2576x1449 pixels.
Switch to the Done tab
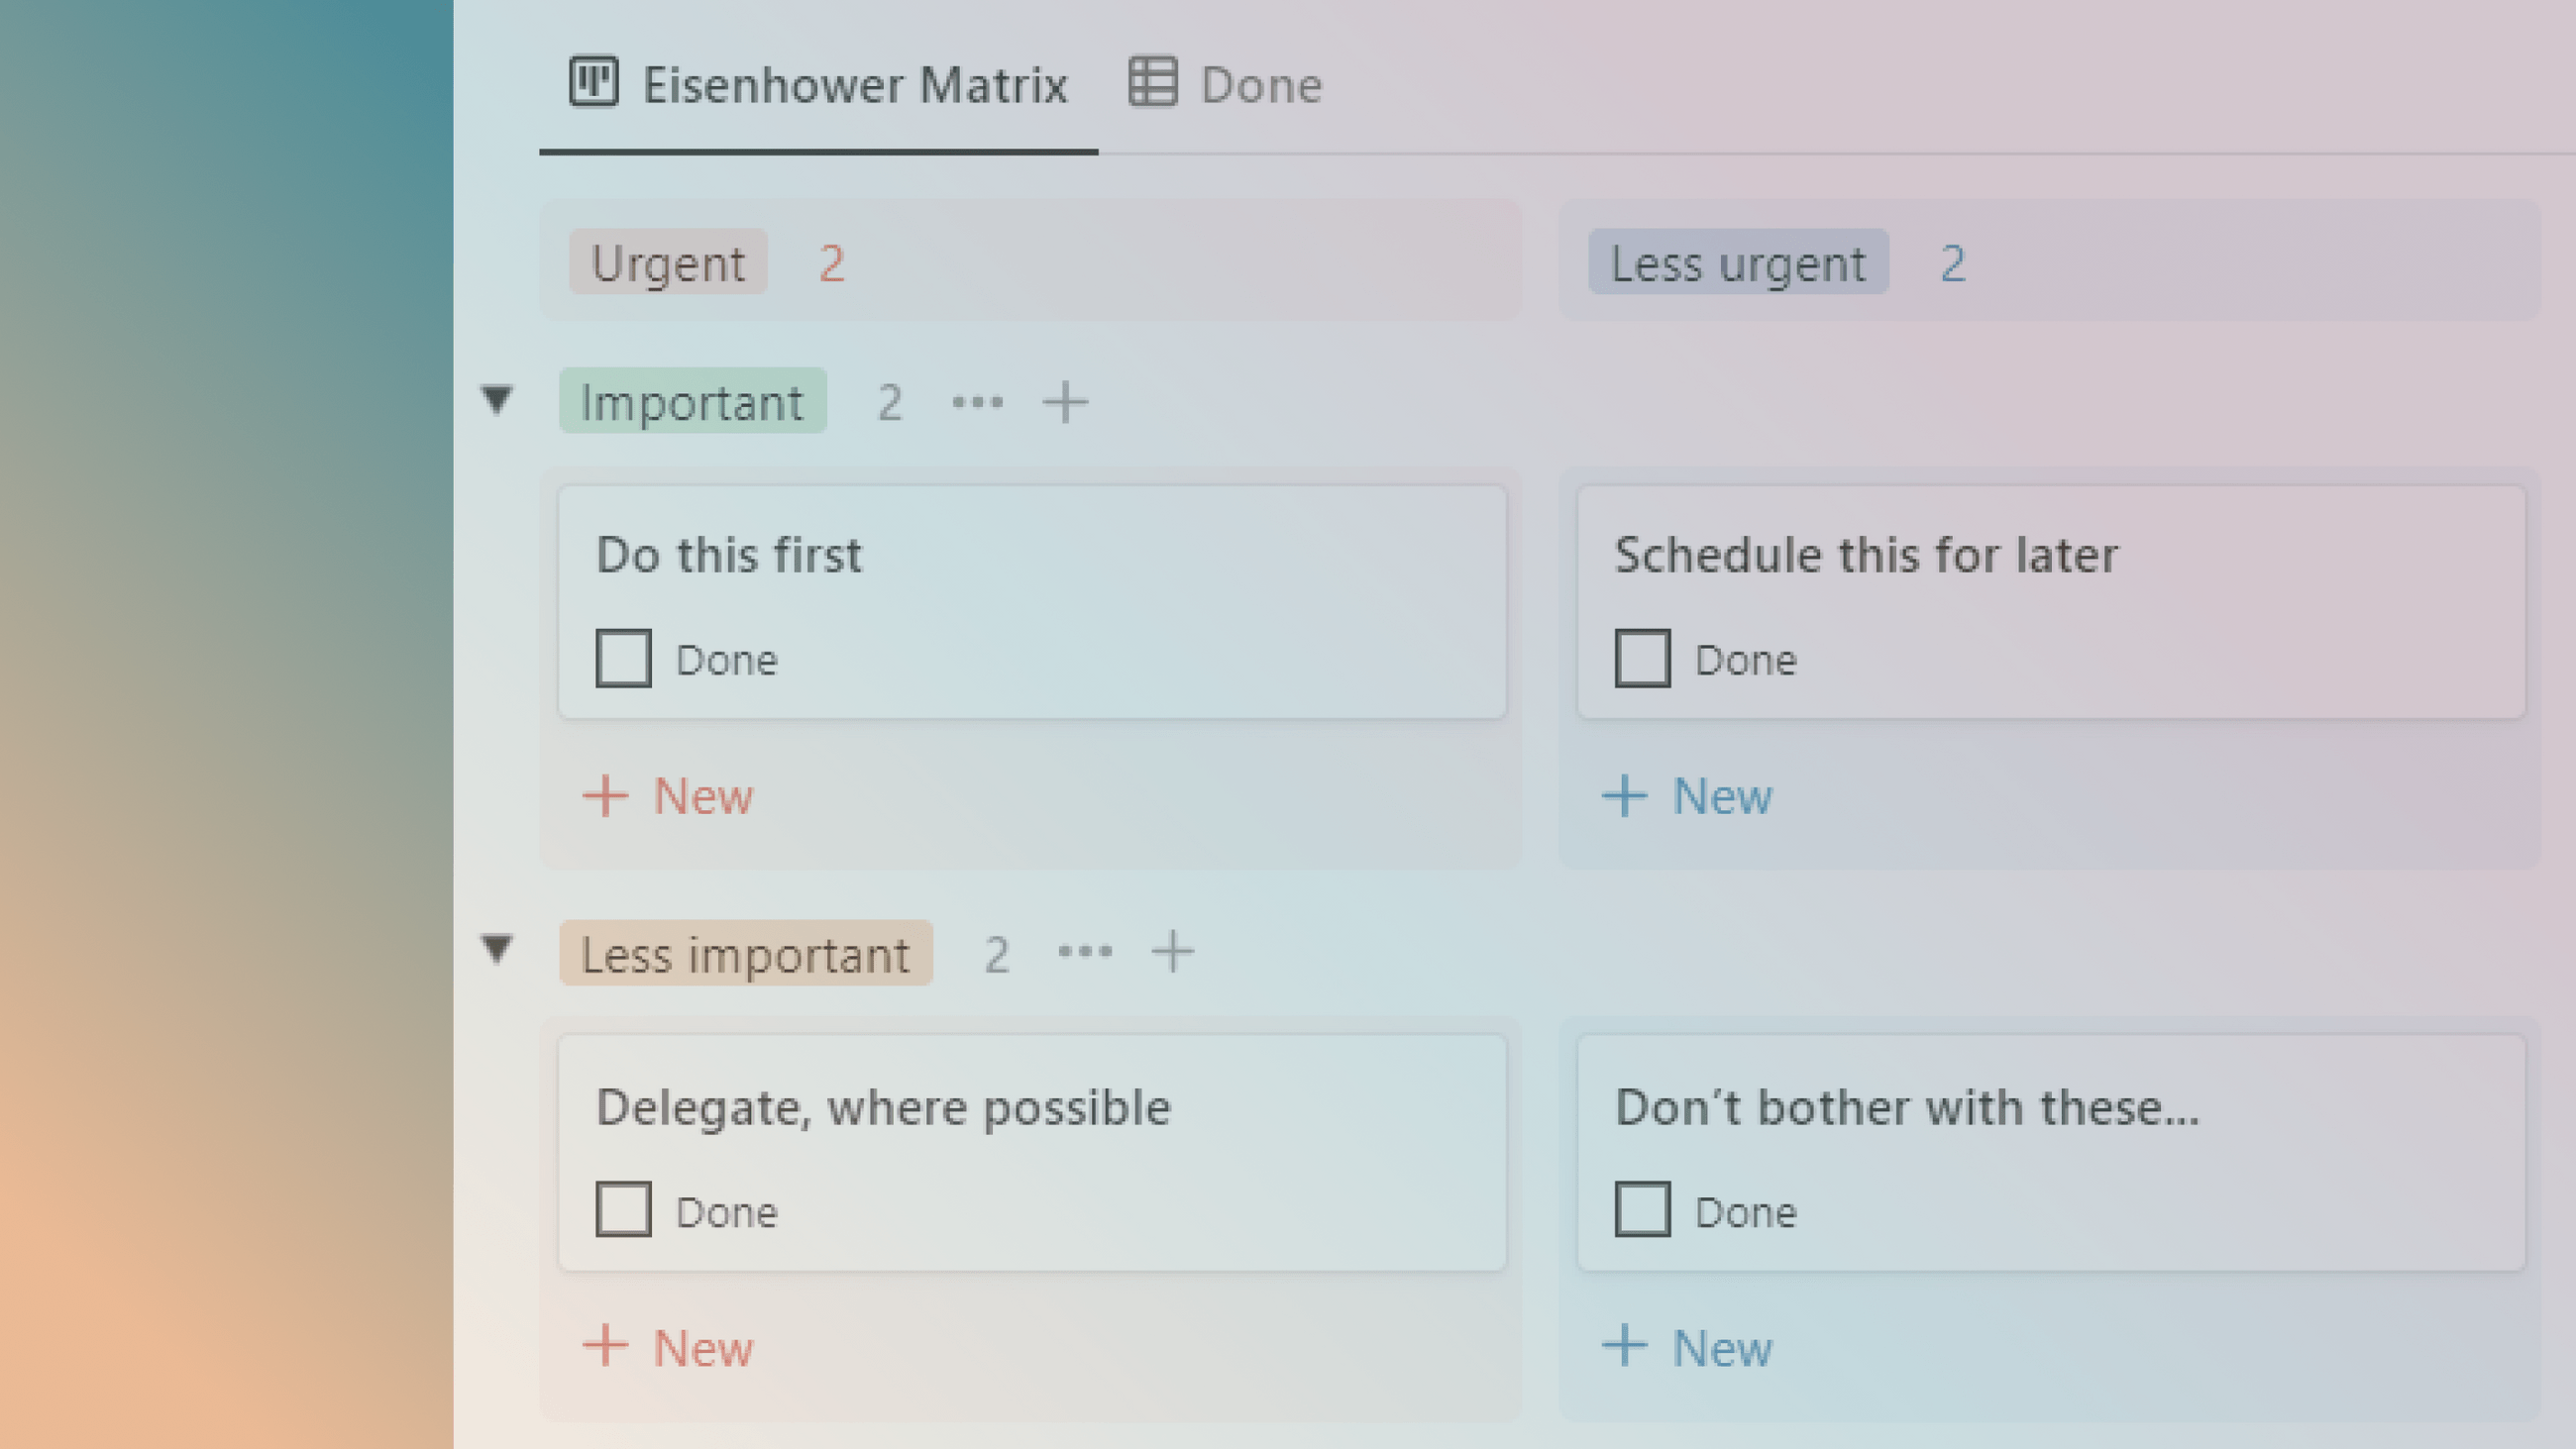pyautogui.click(x=1261, y=84)
